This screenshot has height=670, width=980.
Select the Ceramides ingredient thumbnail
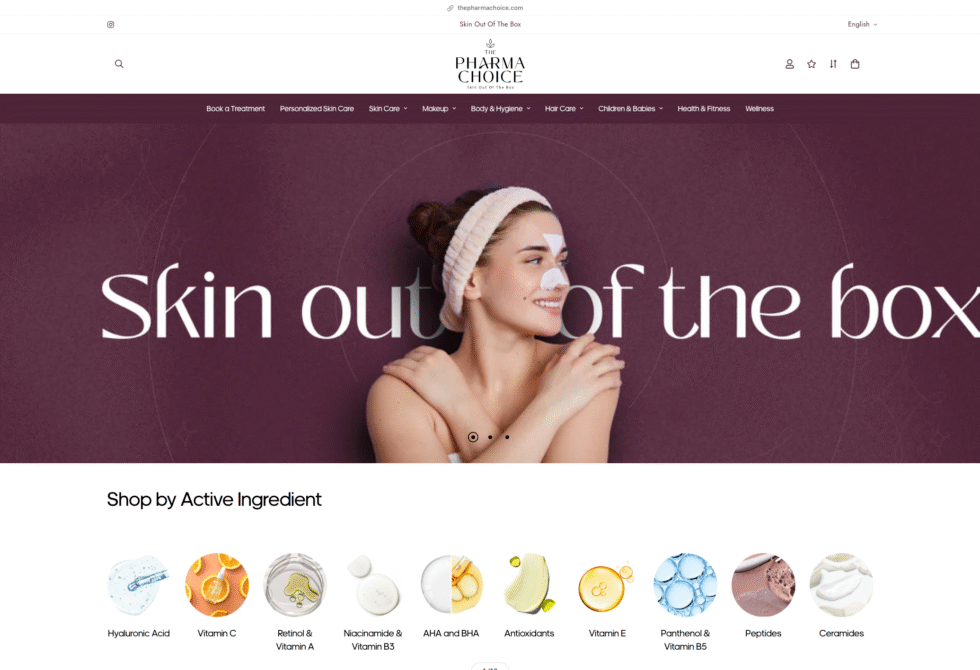tap(841, 584)
